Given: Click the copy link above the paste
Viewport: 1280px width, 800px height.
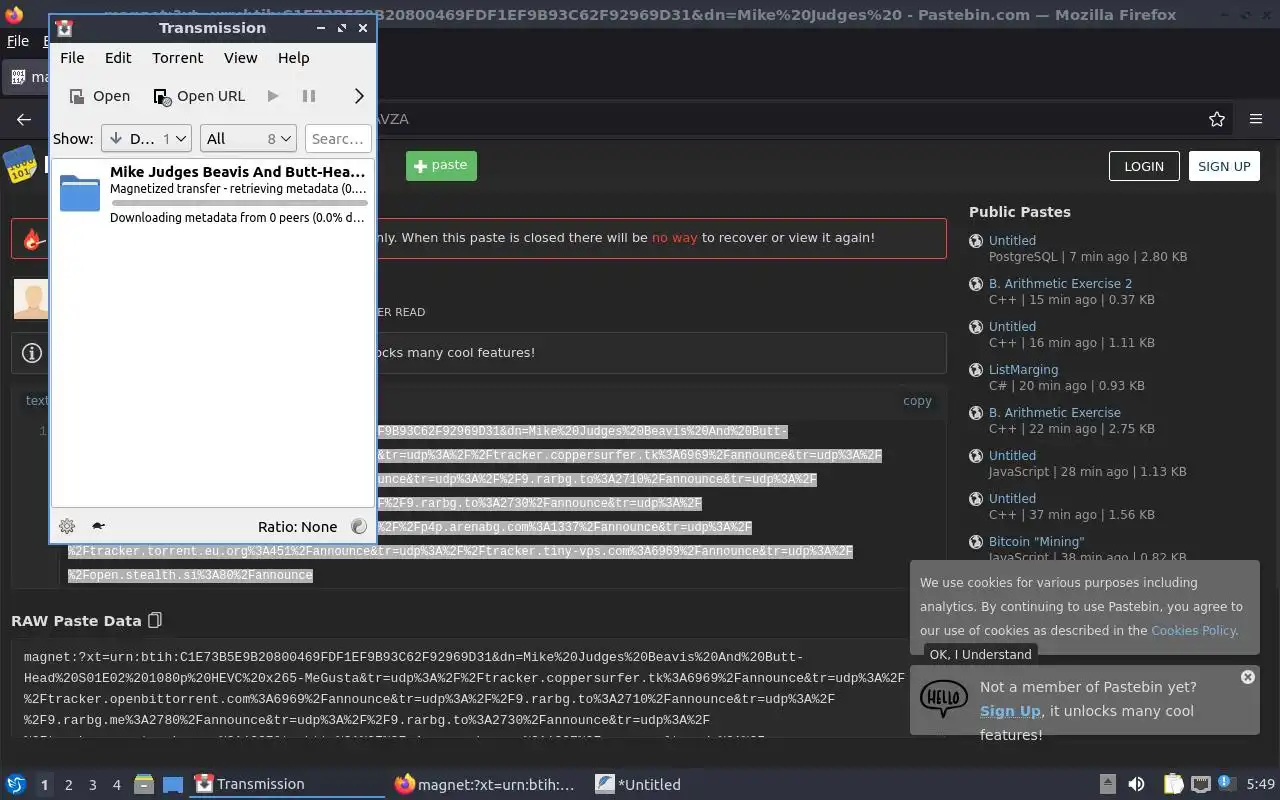Looking at the screenshot, I should [x=917, y=400].
